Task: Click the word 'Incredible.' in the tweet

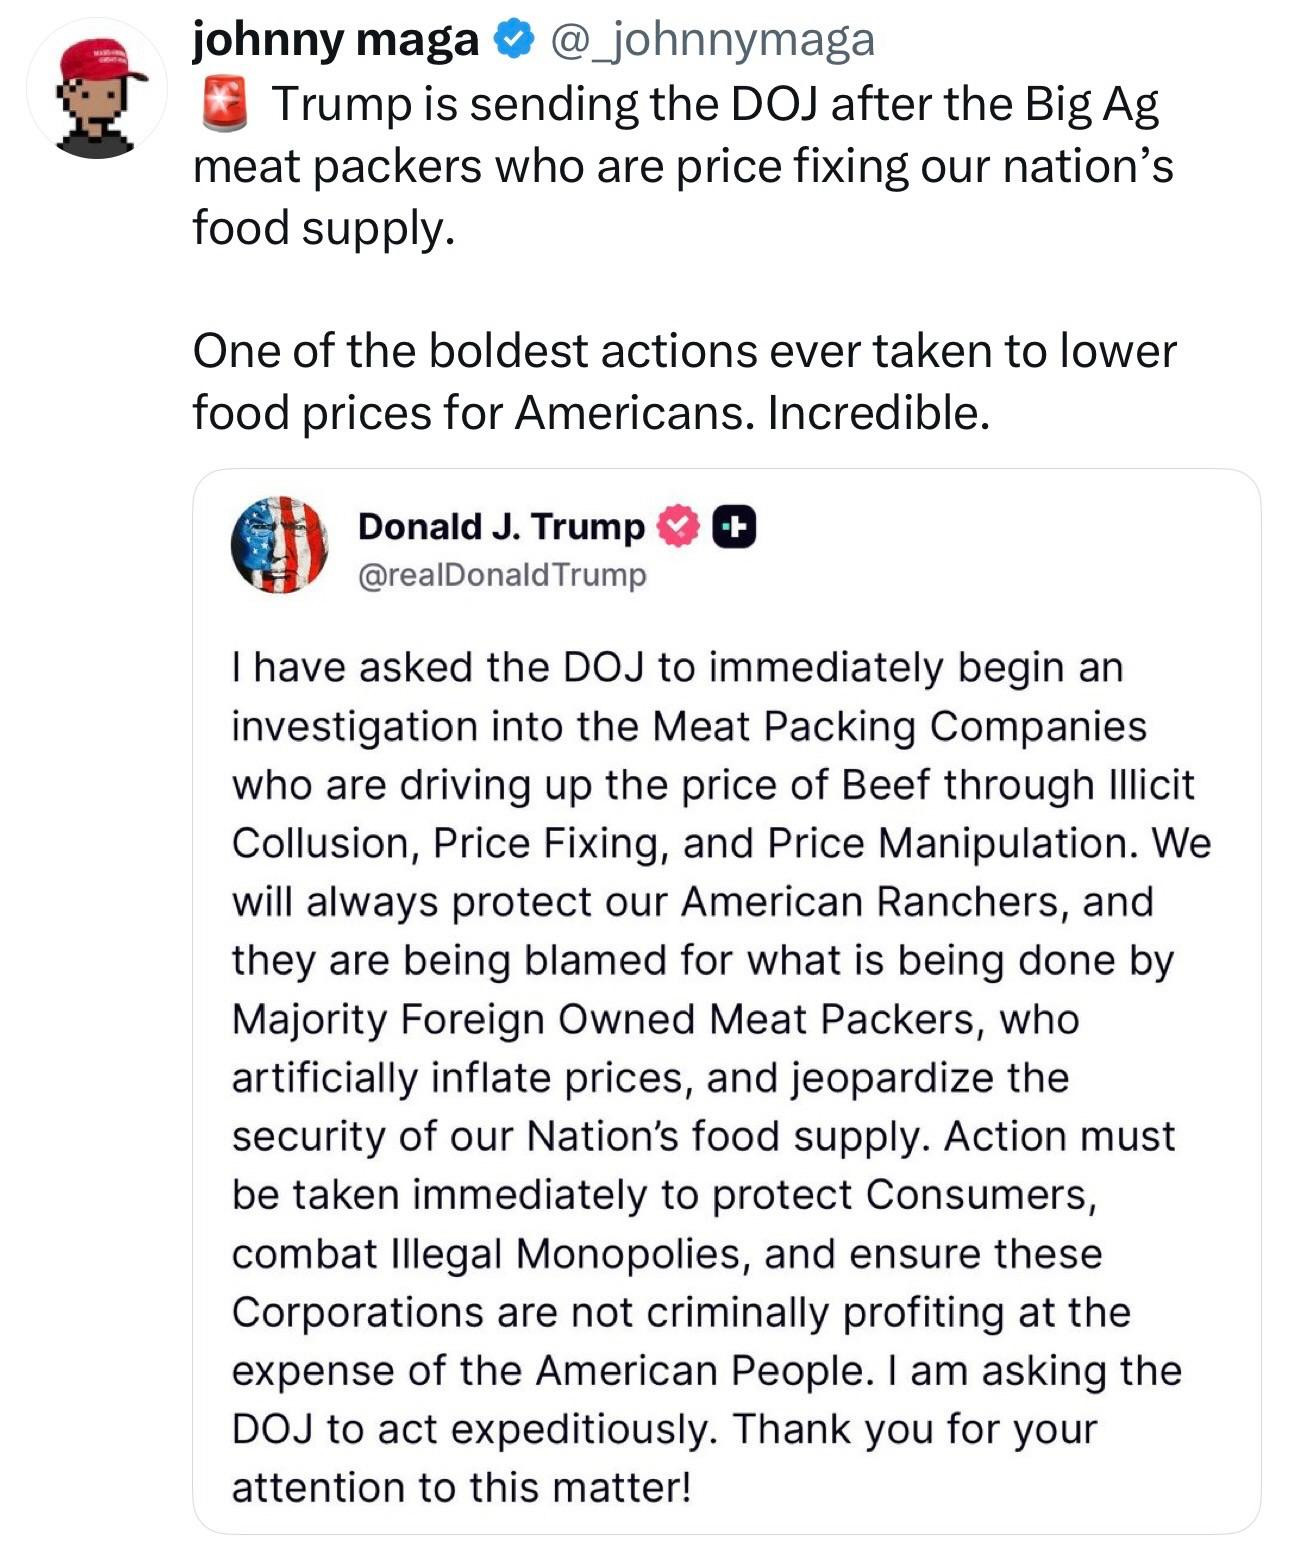Action: 878,412
